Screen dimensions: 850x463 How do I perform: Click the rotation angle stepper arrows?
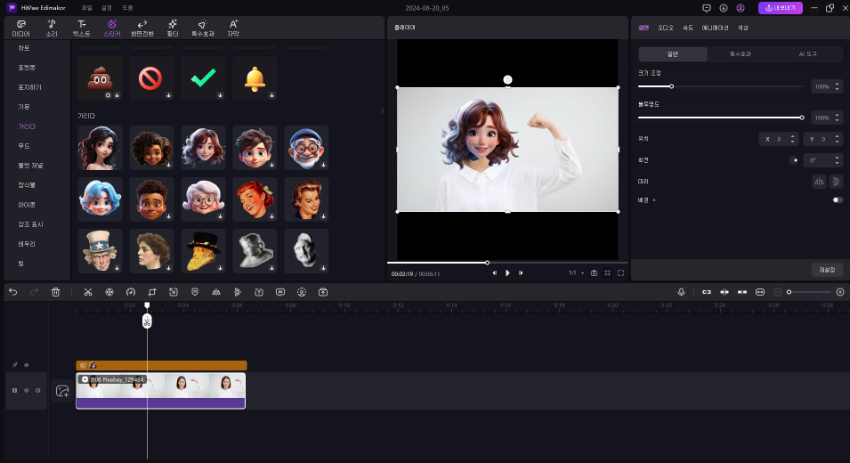[x=838, y=159]
